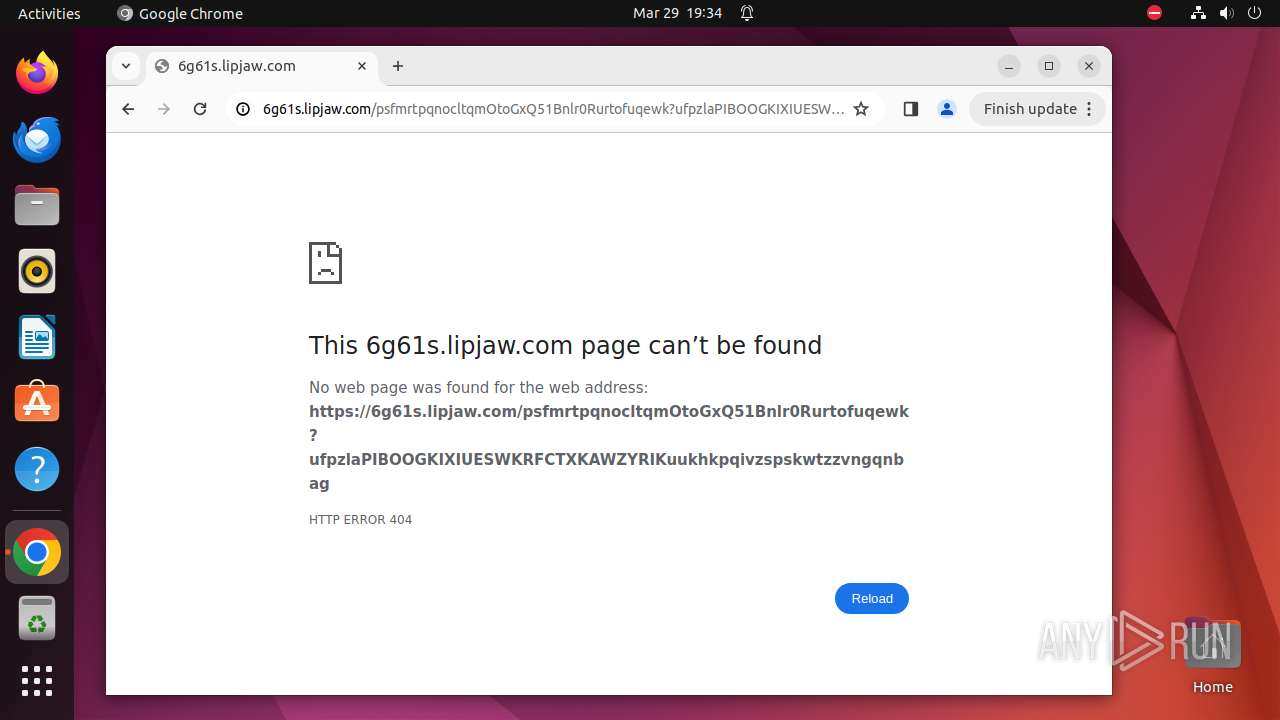
Task: Launch LibreOffice Writer from the dock
Action: click(x=37, y=337)
